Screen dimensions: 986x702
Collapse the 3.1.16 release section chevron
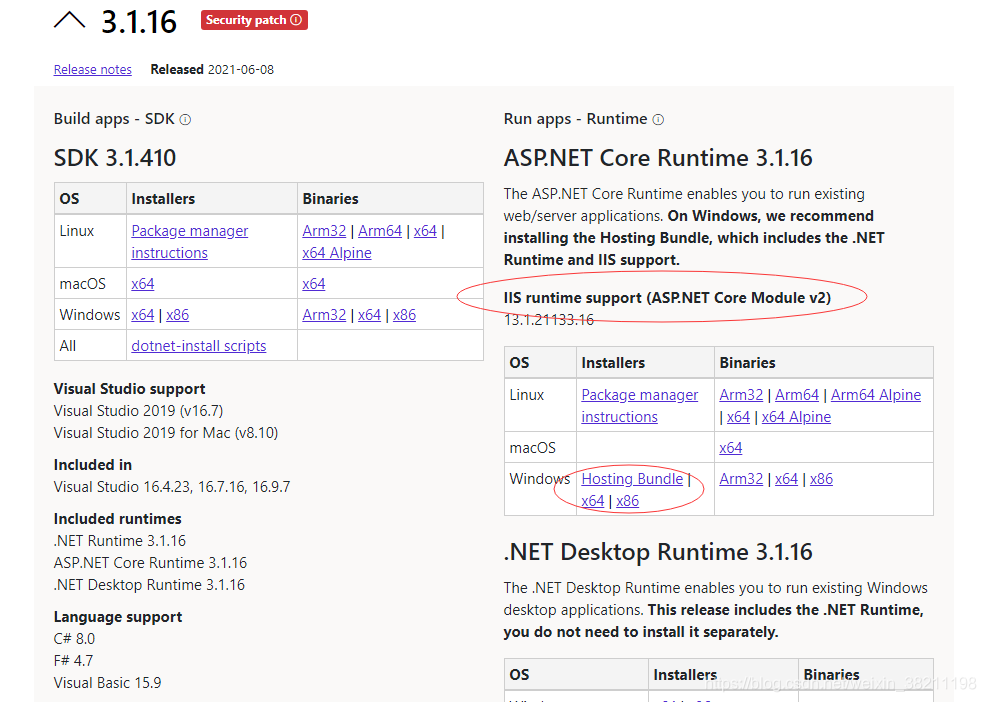click(69, 20)
